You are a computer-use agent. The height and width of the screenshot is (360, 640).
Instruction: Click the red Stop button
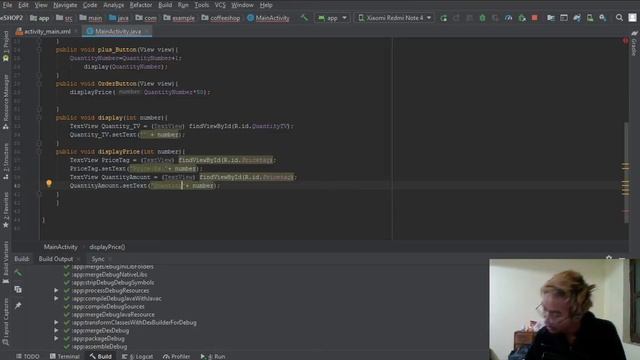point(535,18)
